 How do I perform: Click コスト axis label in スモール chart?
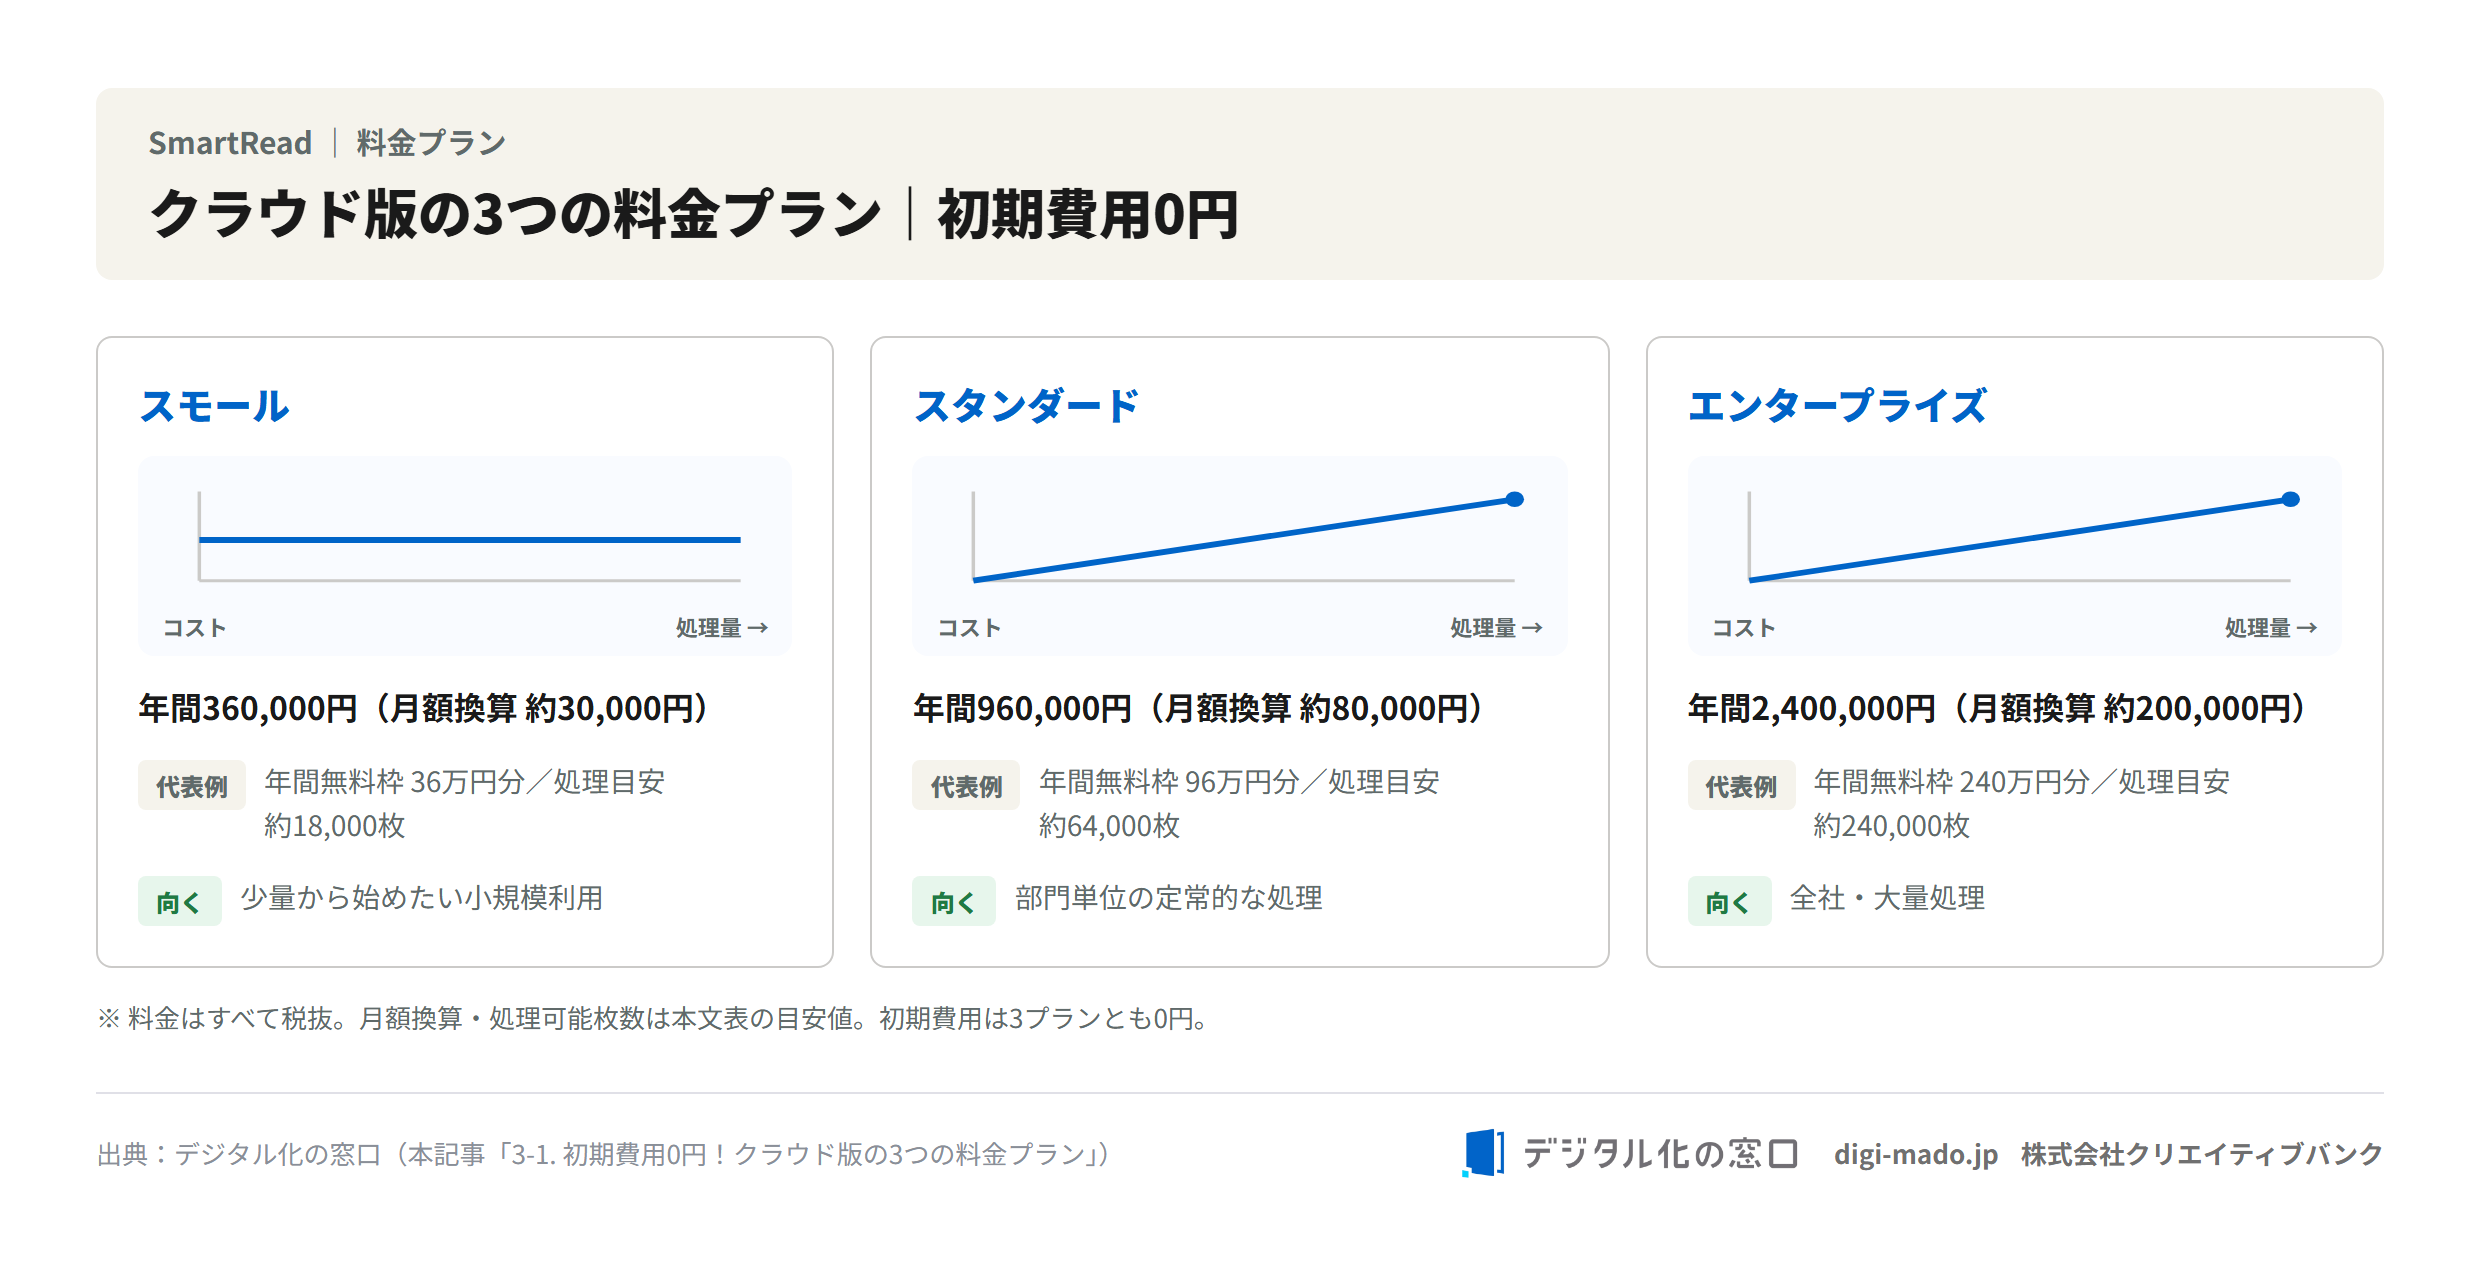pyautogui.click(x=195, y=628)
